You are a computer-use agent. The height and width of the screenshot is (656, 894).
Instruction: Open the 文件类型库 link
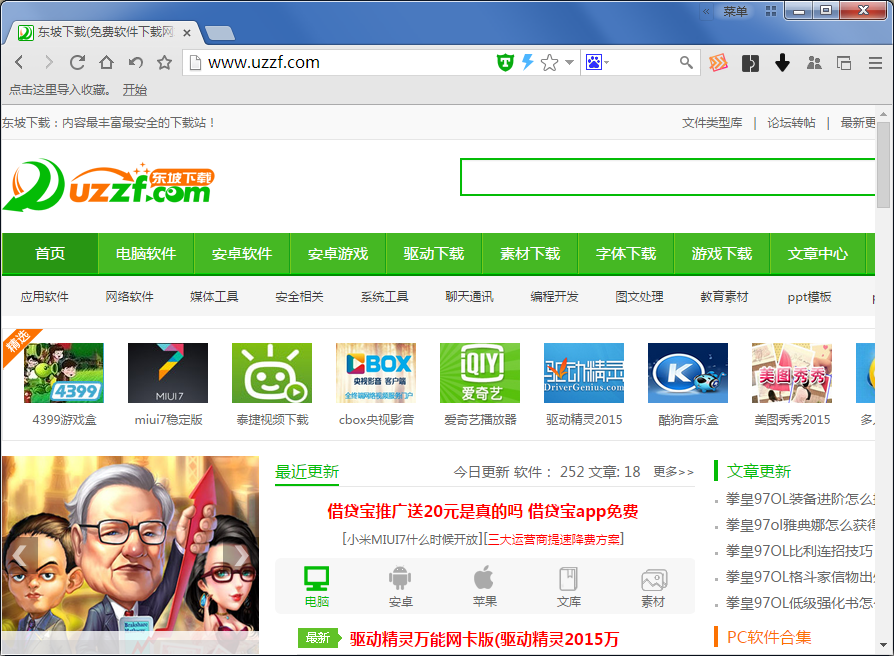point(712,123)
